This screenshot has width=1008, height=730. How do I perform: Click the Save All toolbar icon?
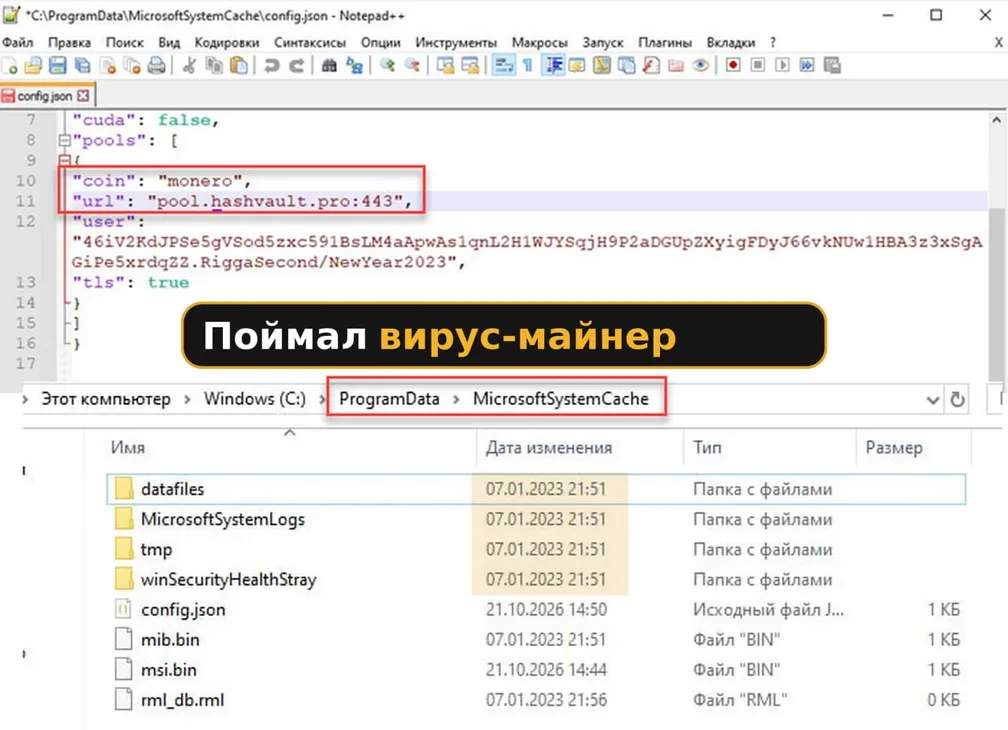pyautogui.click(x=82, y=66)
